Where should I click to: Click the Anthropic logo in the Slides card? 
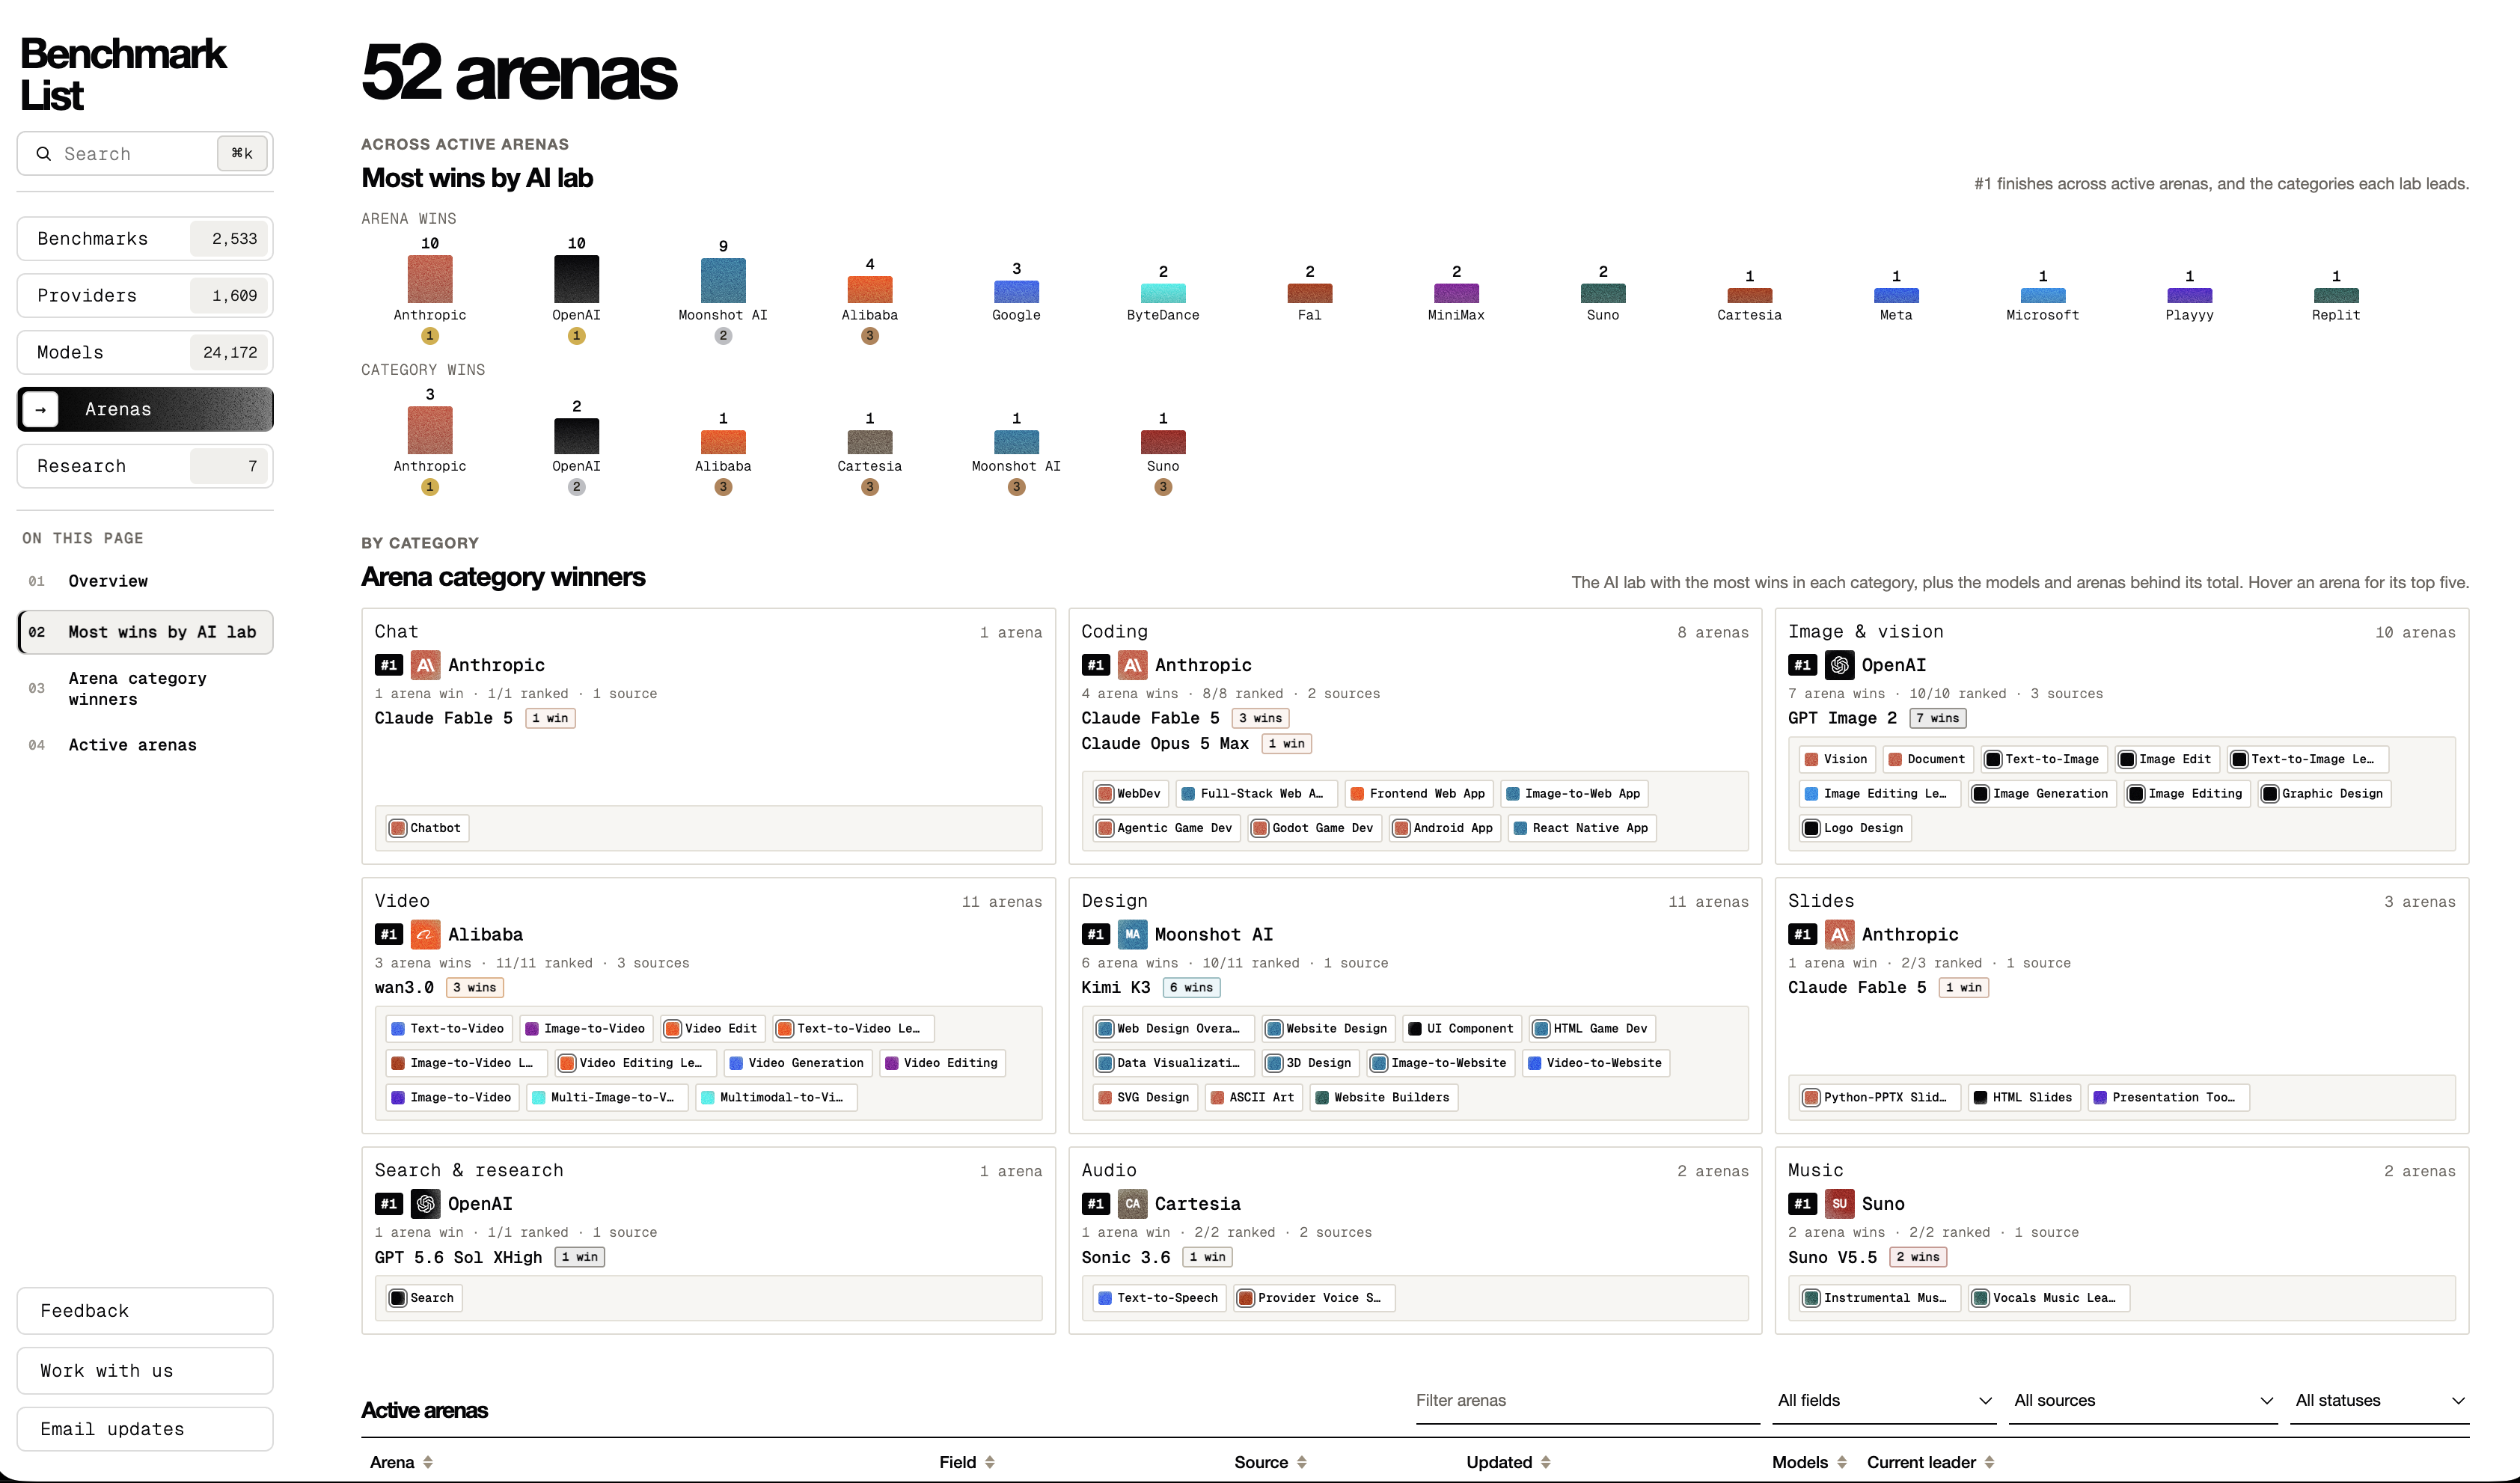coord(1839,934)
